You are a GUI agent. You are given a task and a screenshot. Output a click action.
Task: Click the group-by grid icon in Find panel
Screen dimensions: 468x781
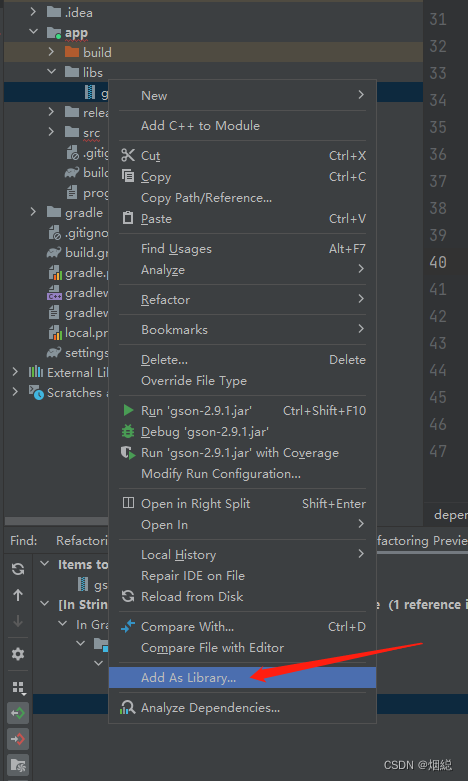pos(18,688)
